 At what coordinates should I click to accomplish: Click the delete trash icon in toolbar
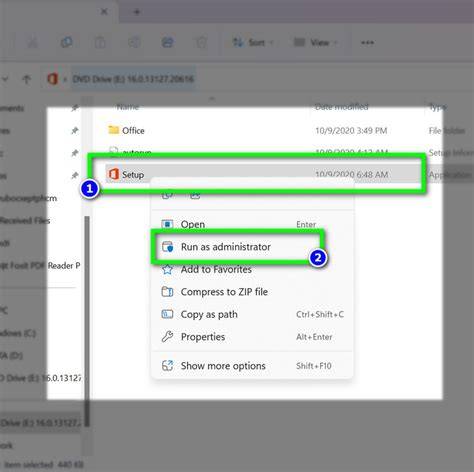pyautogui.click(x=201, y=42)
